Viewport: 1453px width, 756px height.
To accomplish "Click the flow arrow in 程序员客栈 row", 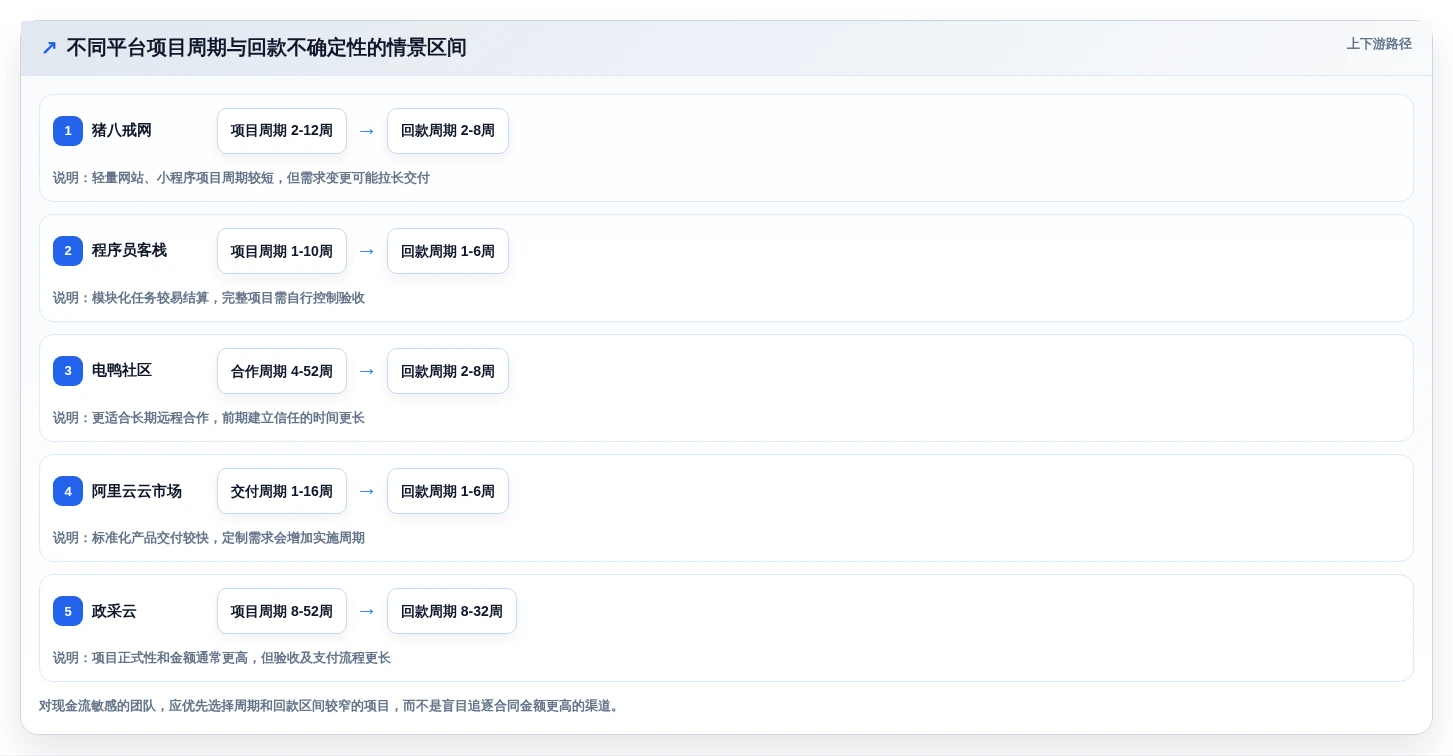I will pyautogui.click(x=367, y=251).
